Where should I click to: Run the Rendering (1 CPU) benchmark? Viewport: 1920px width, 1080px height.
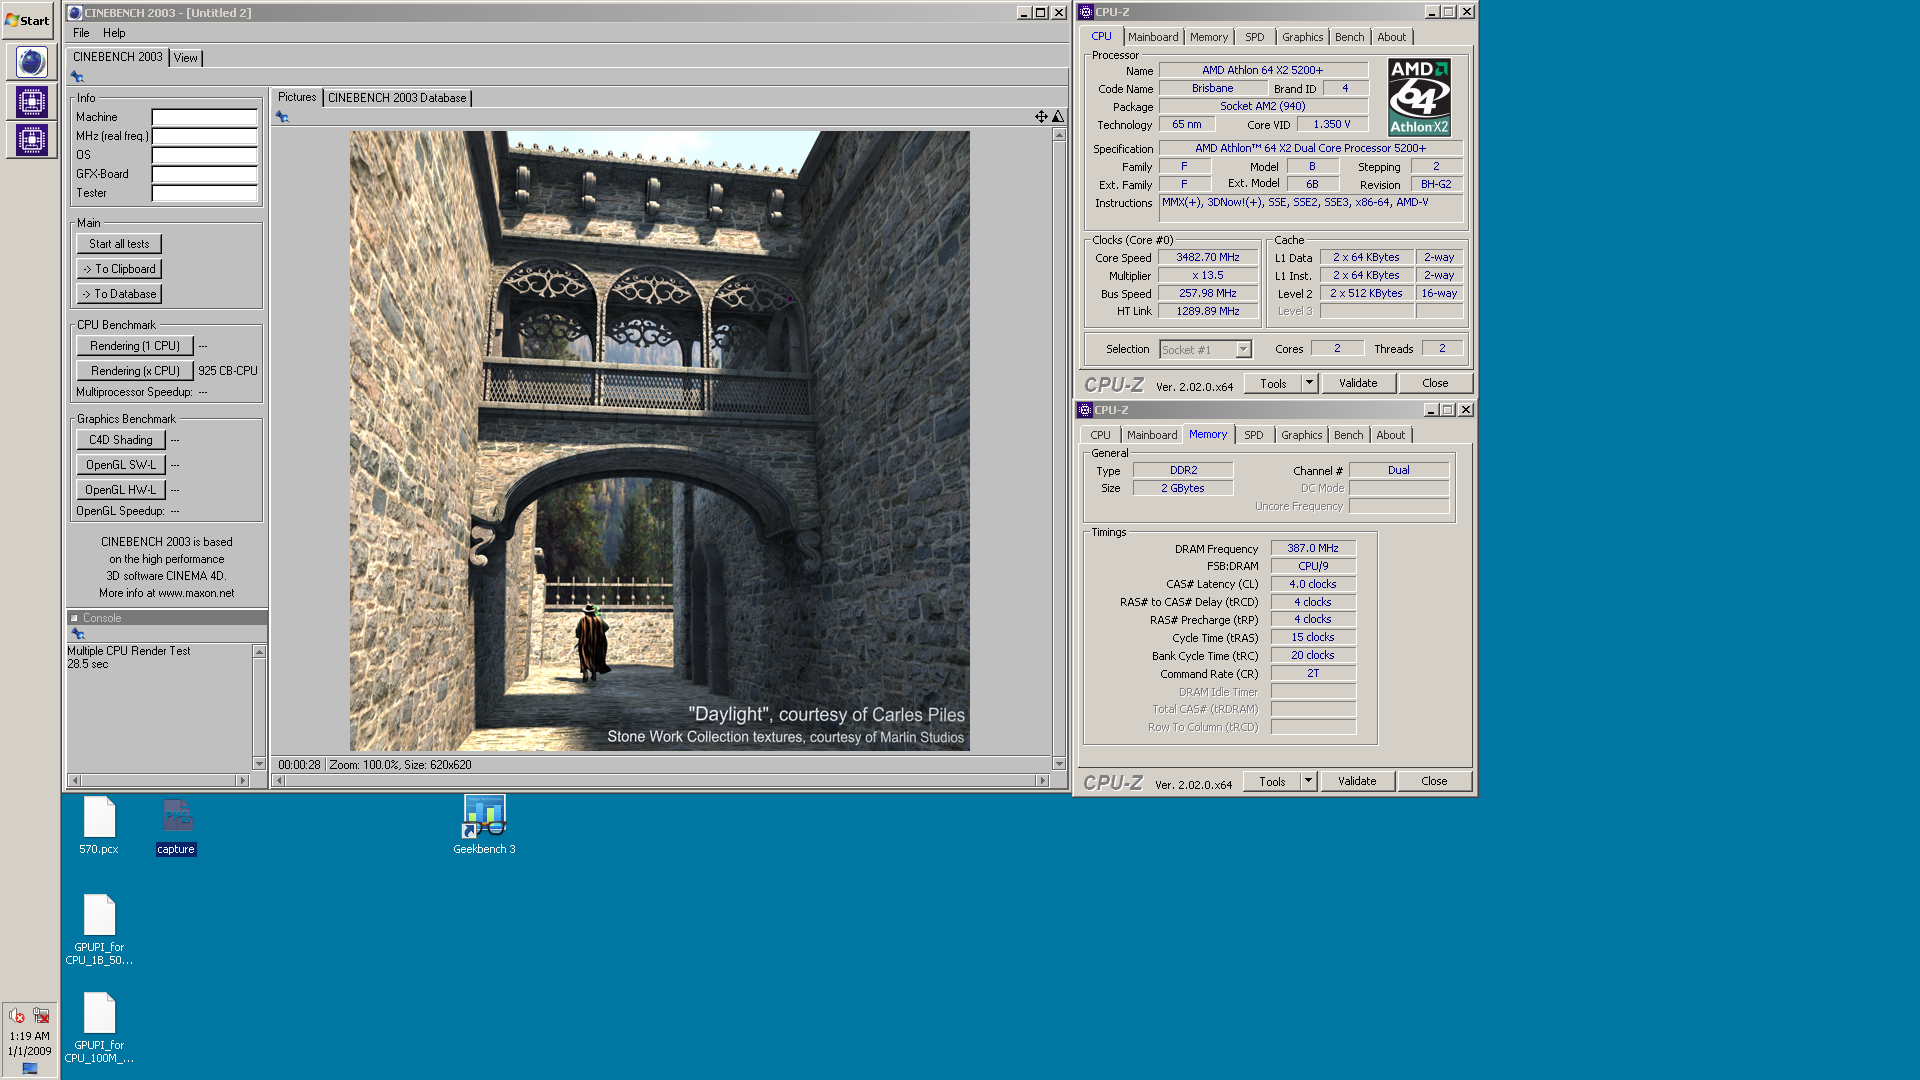click(135, 346)
